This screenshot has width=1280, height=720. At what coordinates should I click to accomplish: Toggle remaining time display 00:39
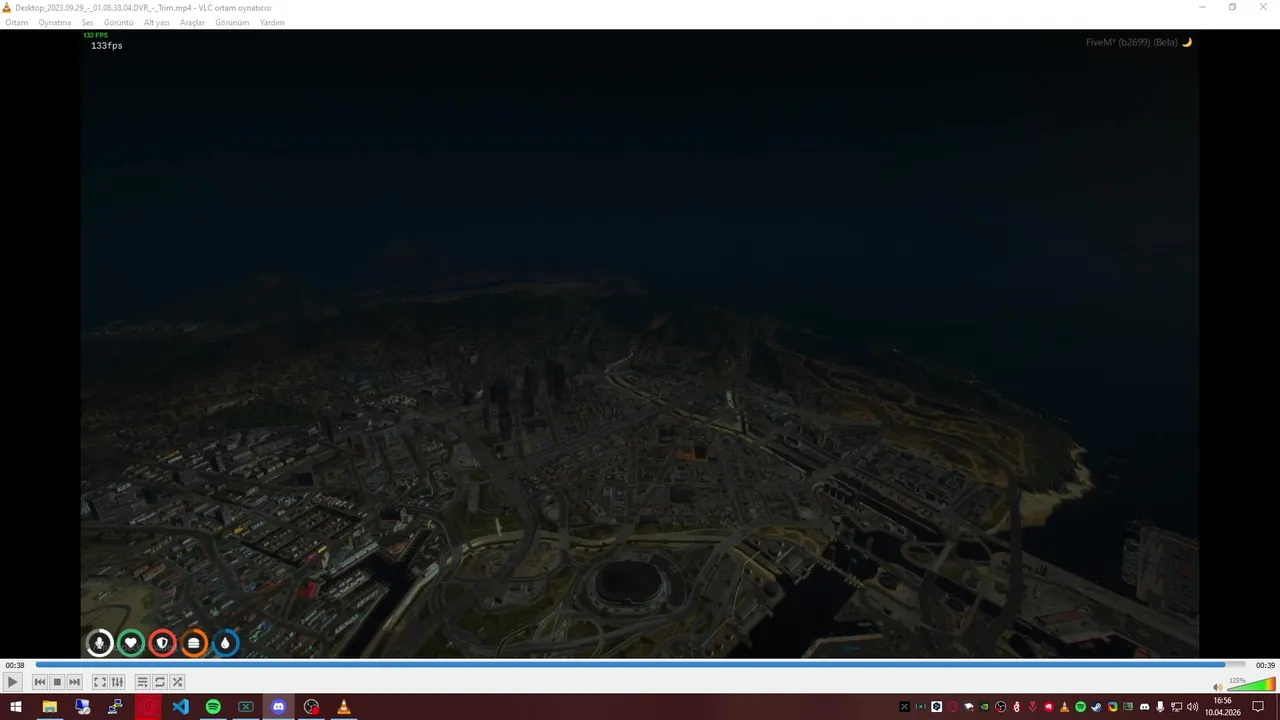click(1265, 665)
